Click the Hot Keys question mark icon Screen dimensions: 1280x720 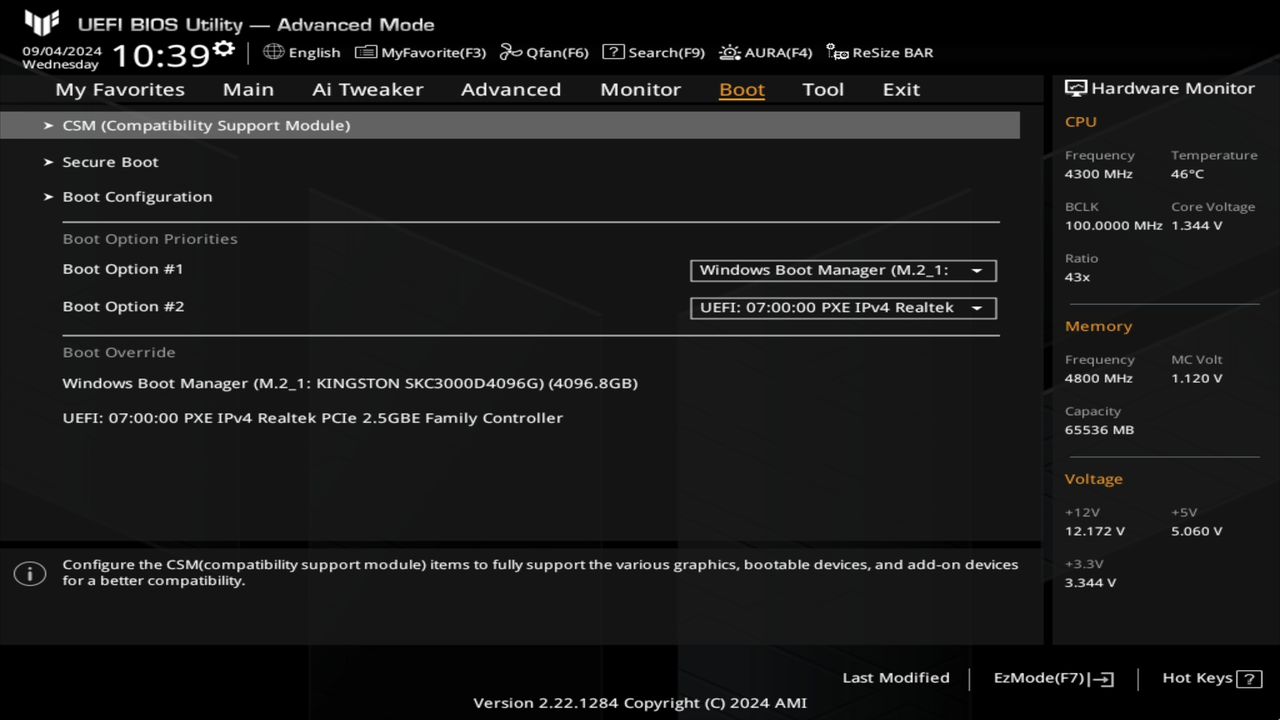coord(1249,680)
